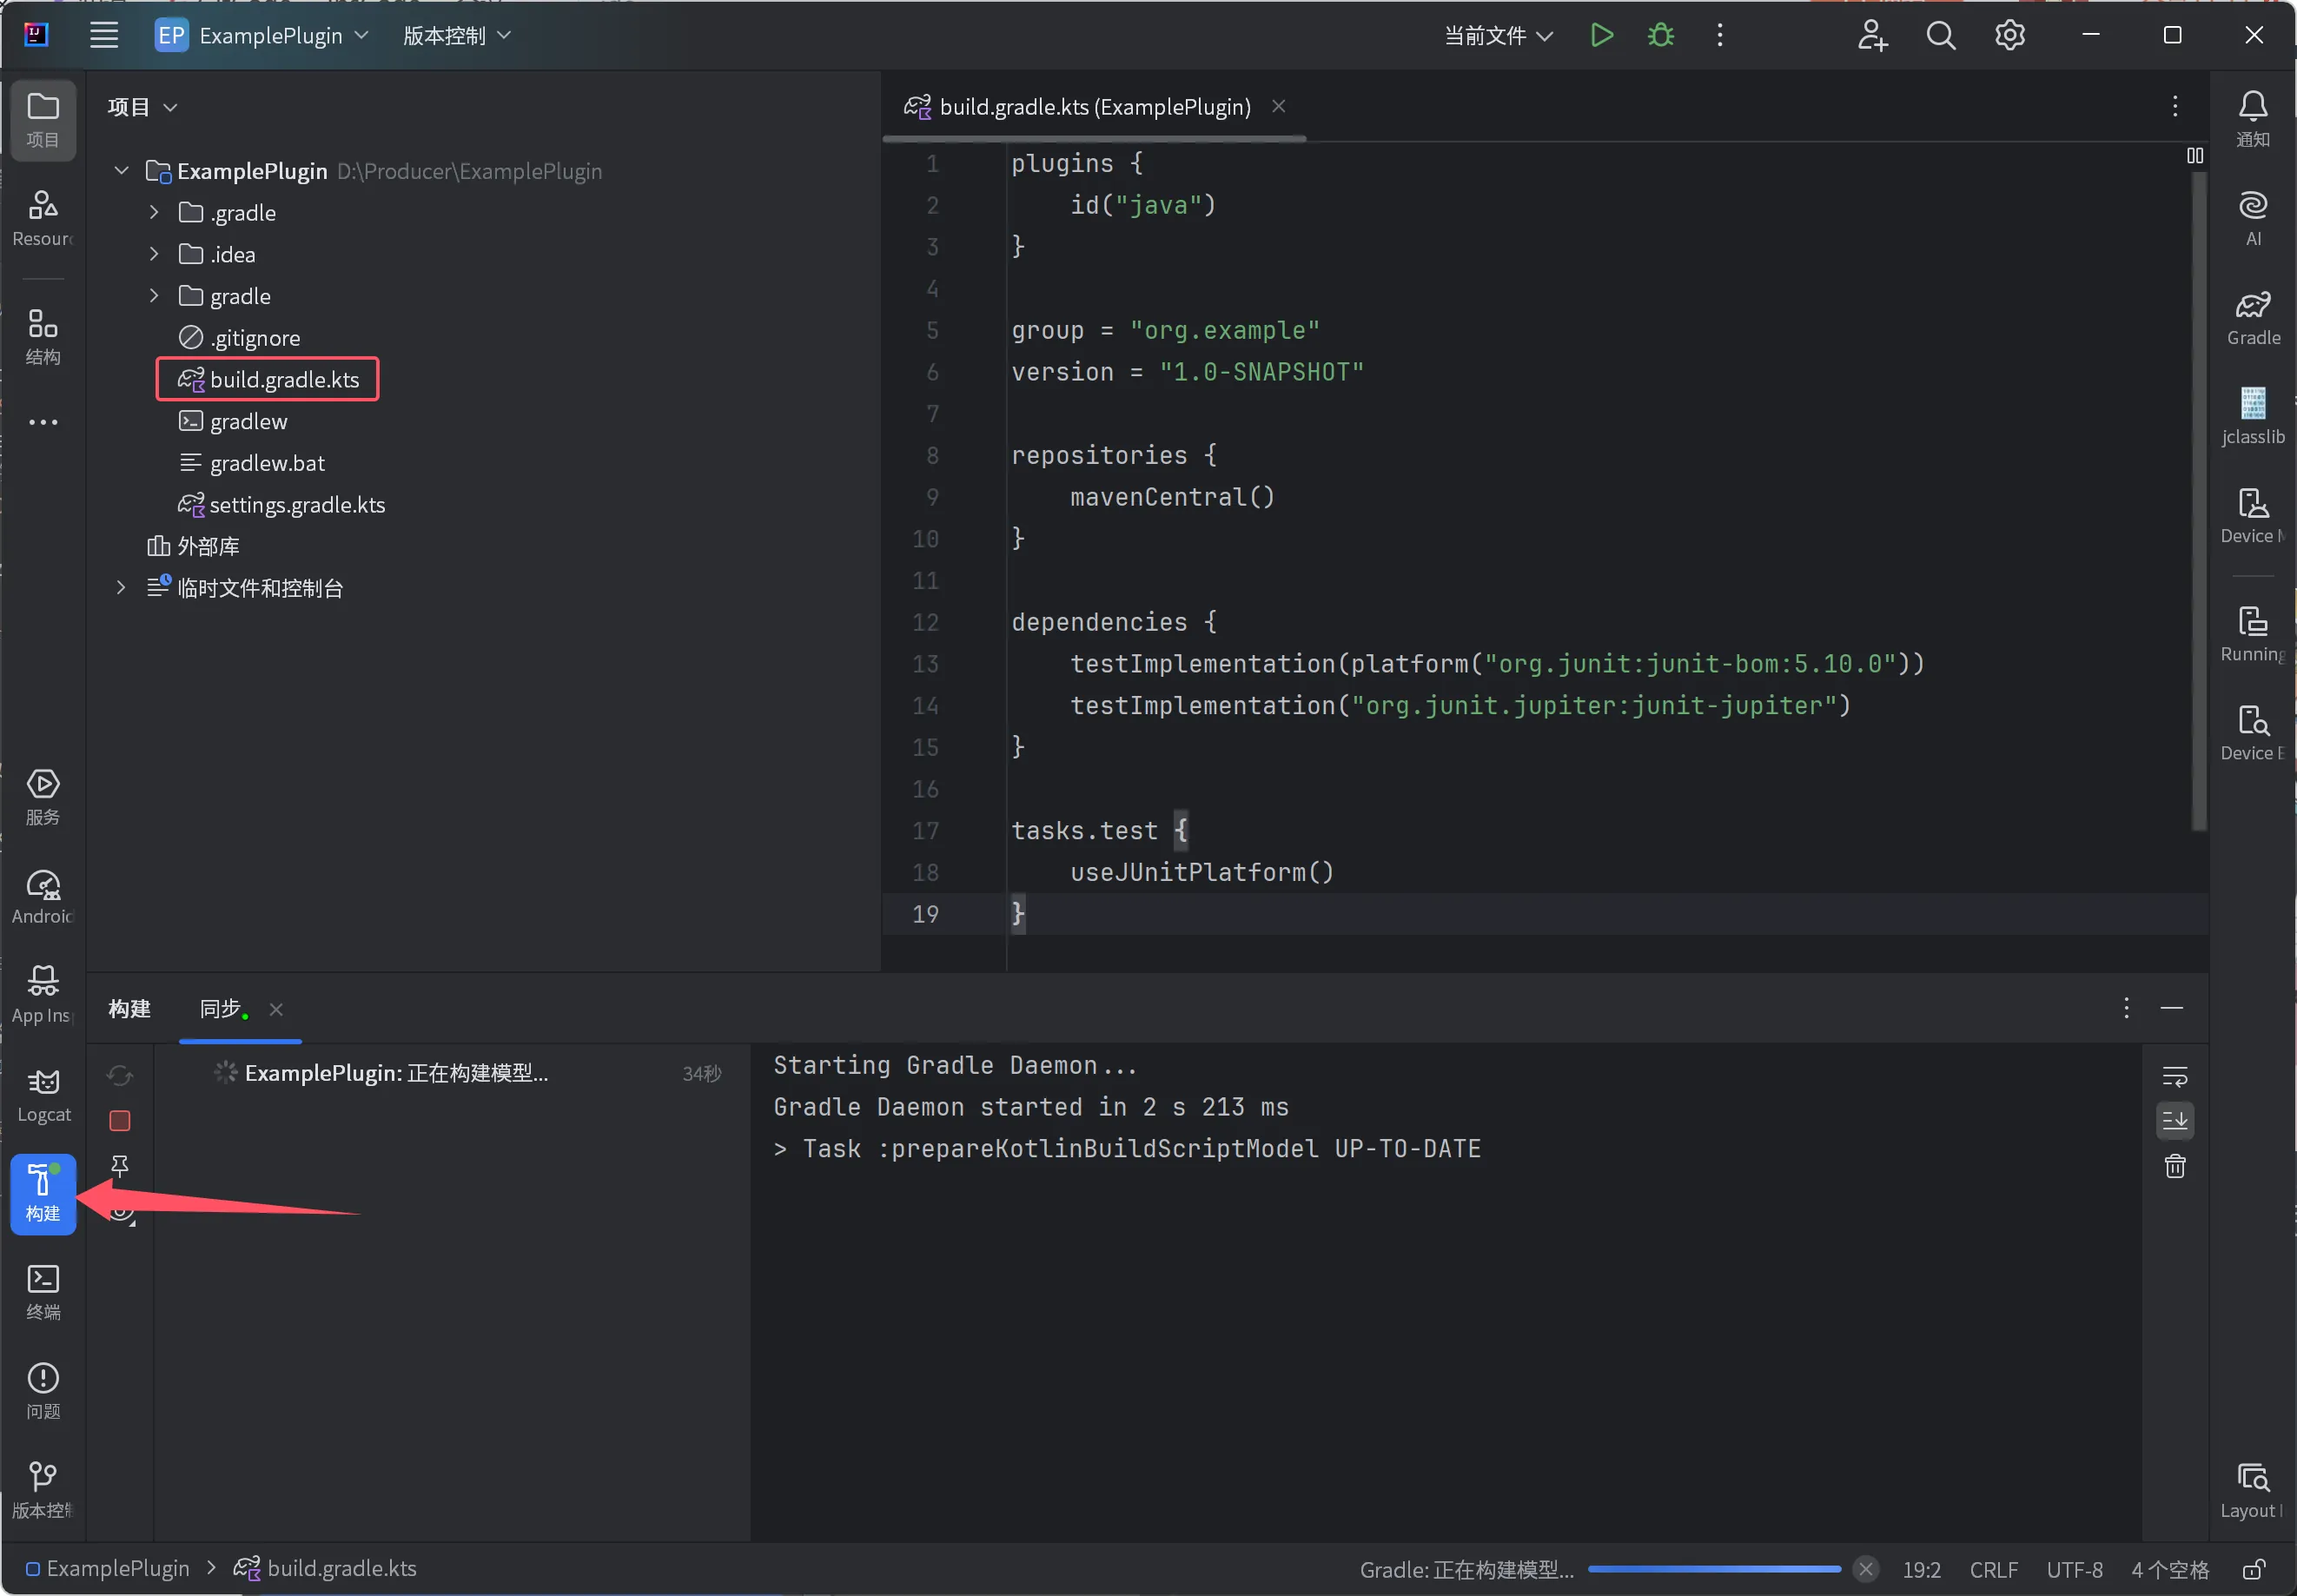
Task: Pin the sync tab with pin icon
Action: point(120,1165)
